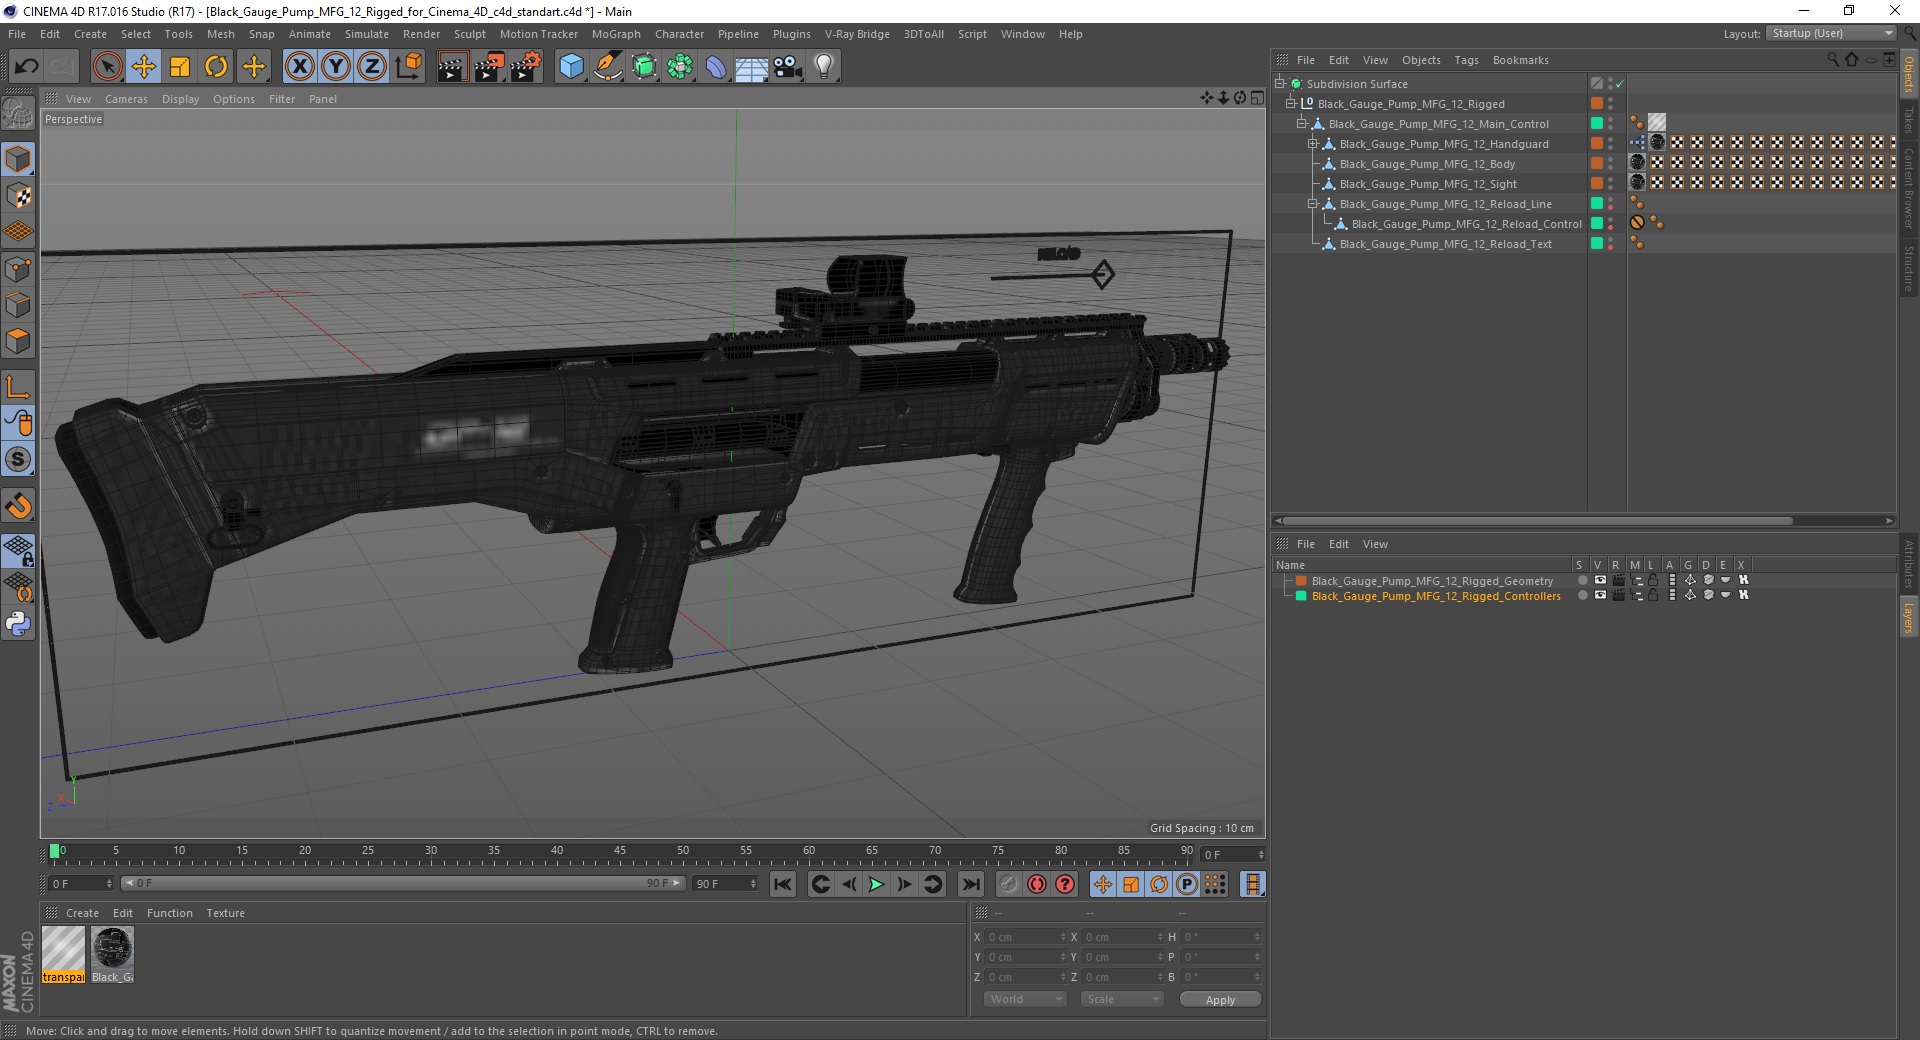This screenshot has width=1920, height=1040.
Task: Go to start of animation
Action: tap(783, 884)
